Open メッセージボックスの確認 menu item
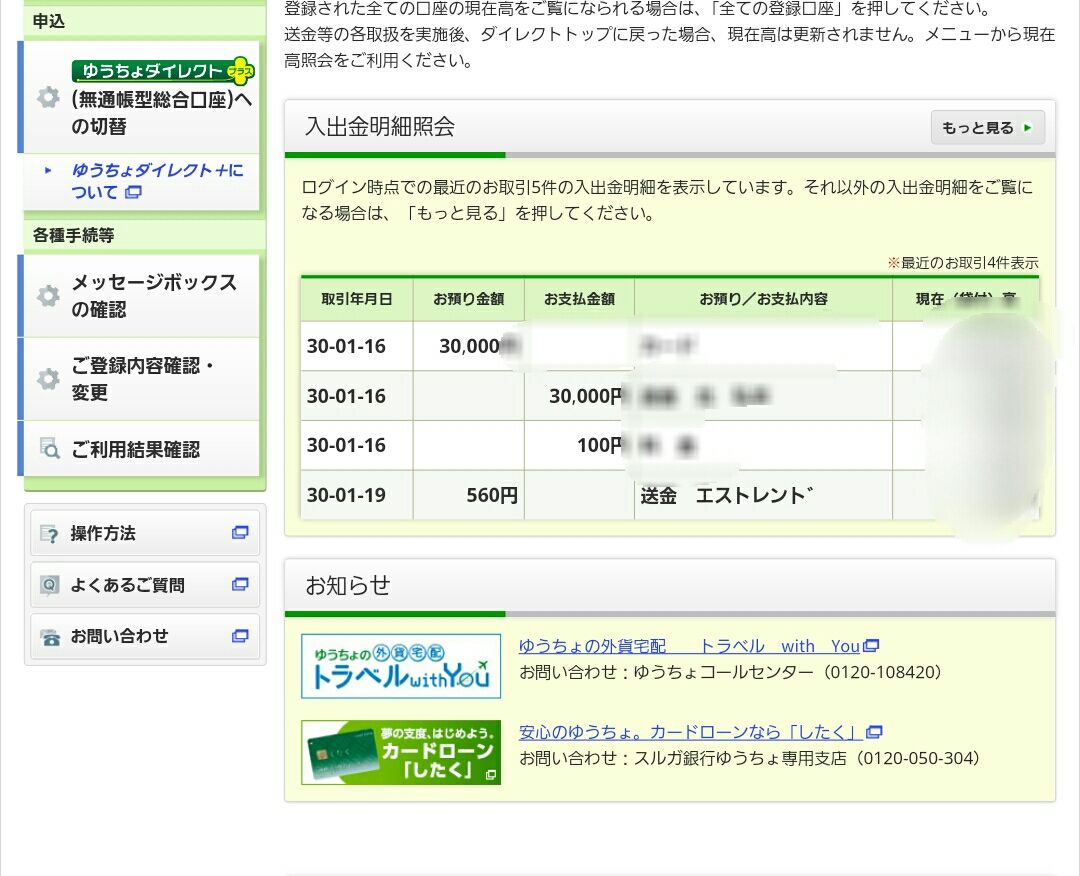This screenshot has width=1080, height=876. tap(141, 295)
